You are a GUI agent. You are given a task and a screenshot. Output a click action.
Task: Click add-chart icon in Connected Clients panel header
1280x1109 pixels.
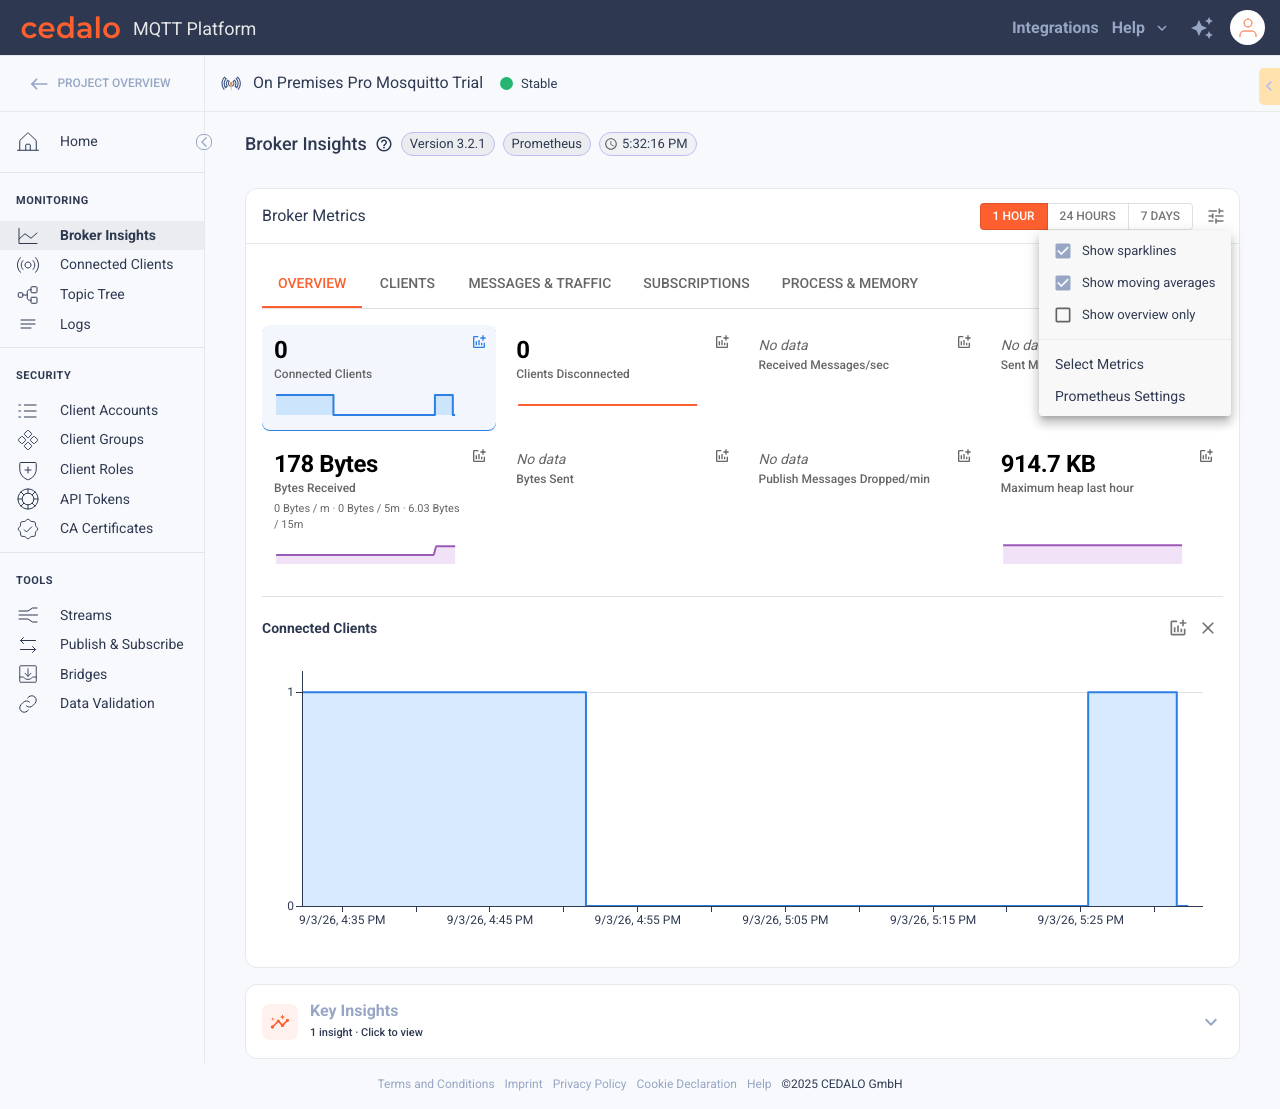1178,628
